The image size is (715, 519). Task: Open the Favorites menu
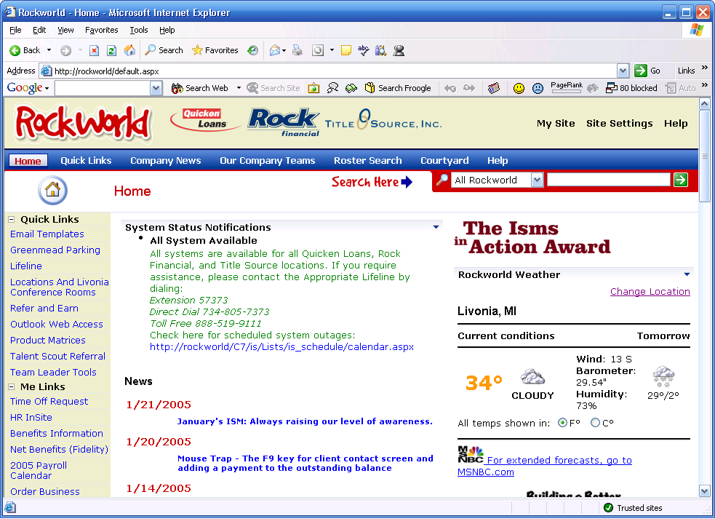tap(101, 30)
